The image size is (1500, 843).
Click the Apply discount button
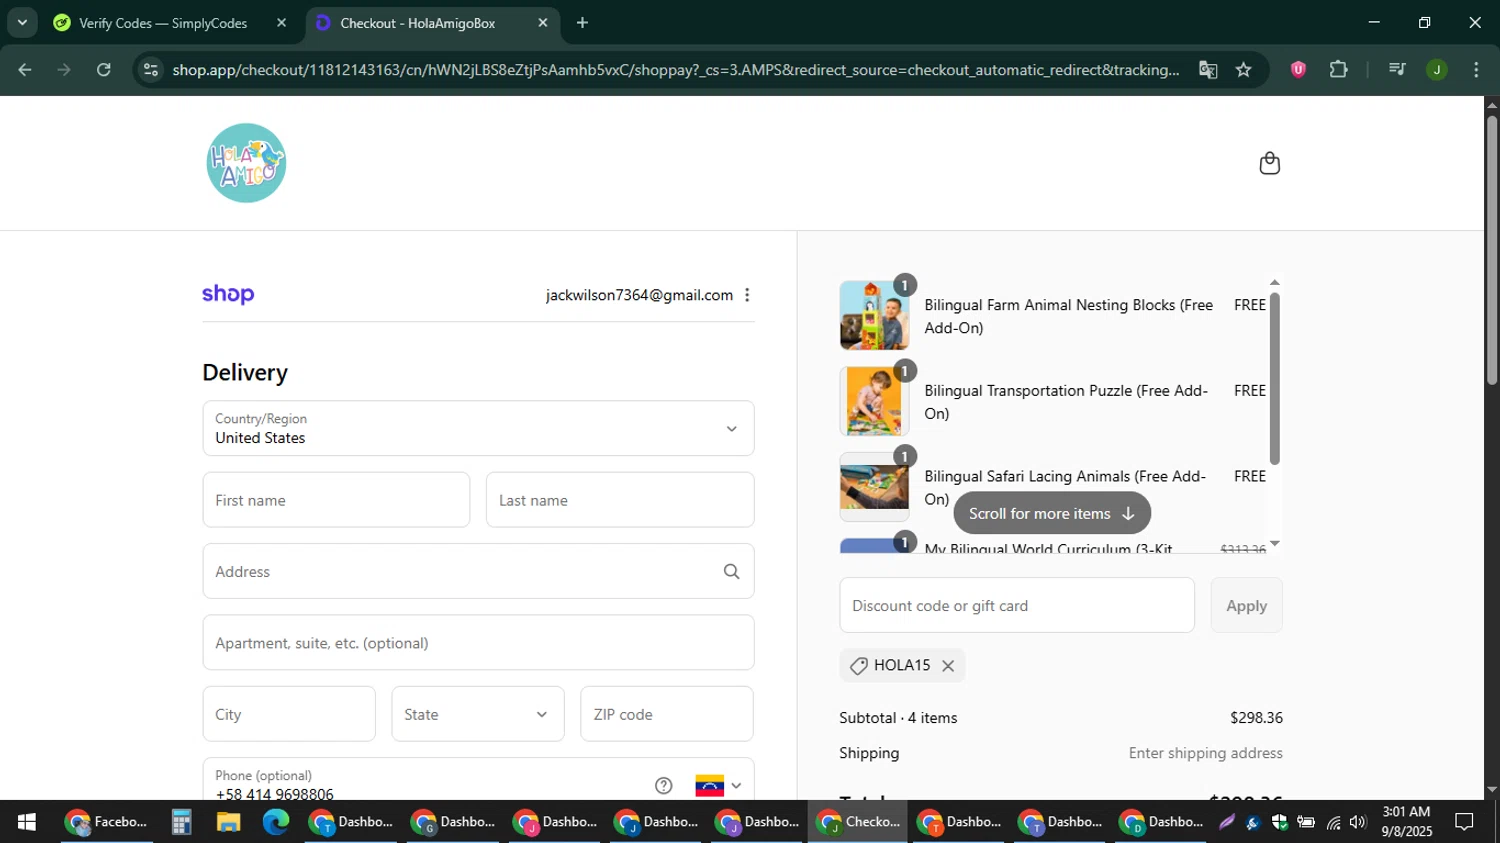point(1246,605)
